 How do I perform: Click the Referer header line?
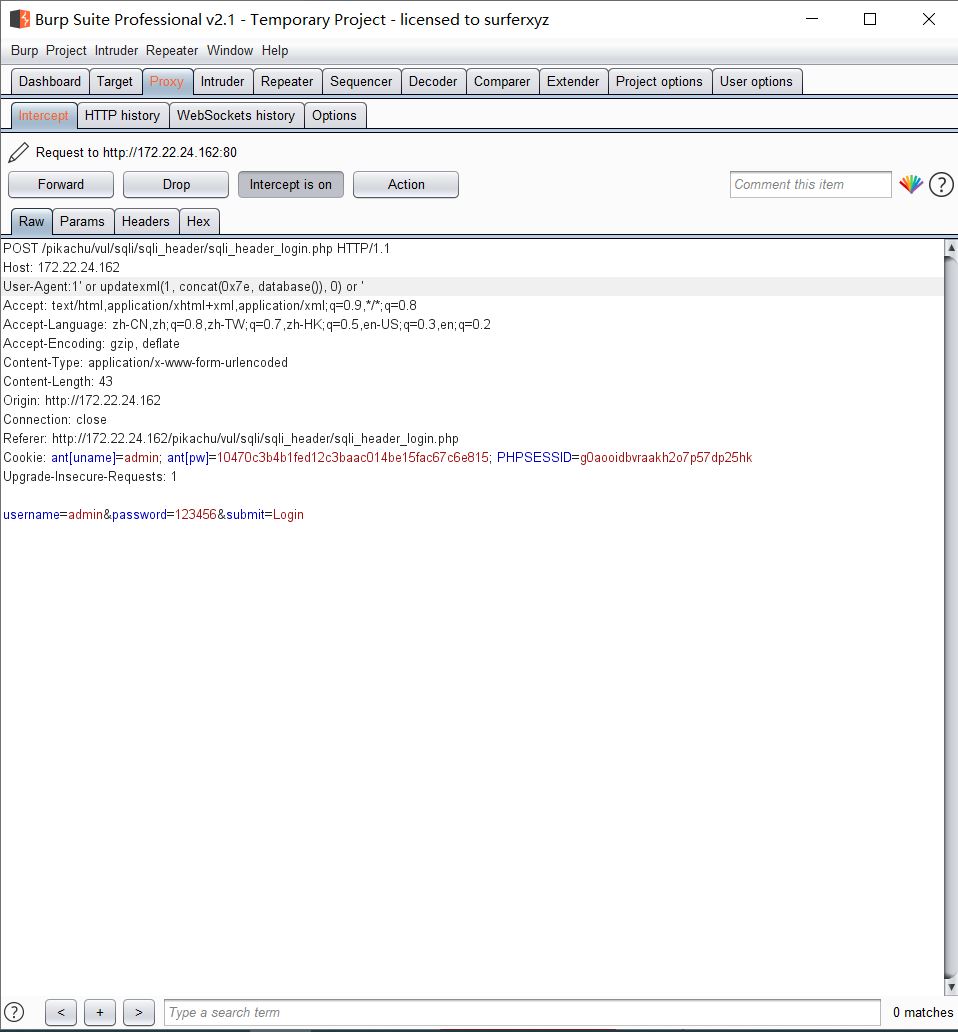point(231,439)
